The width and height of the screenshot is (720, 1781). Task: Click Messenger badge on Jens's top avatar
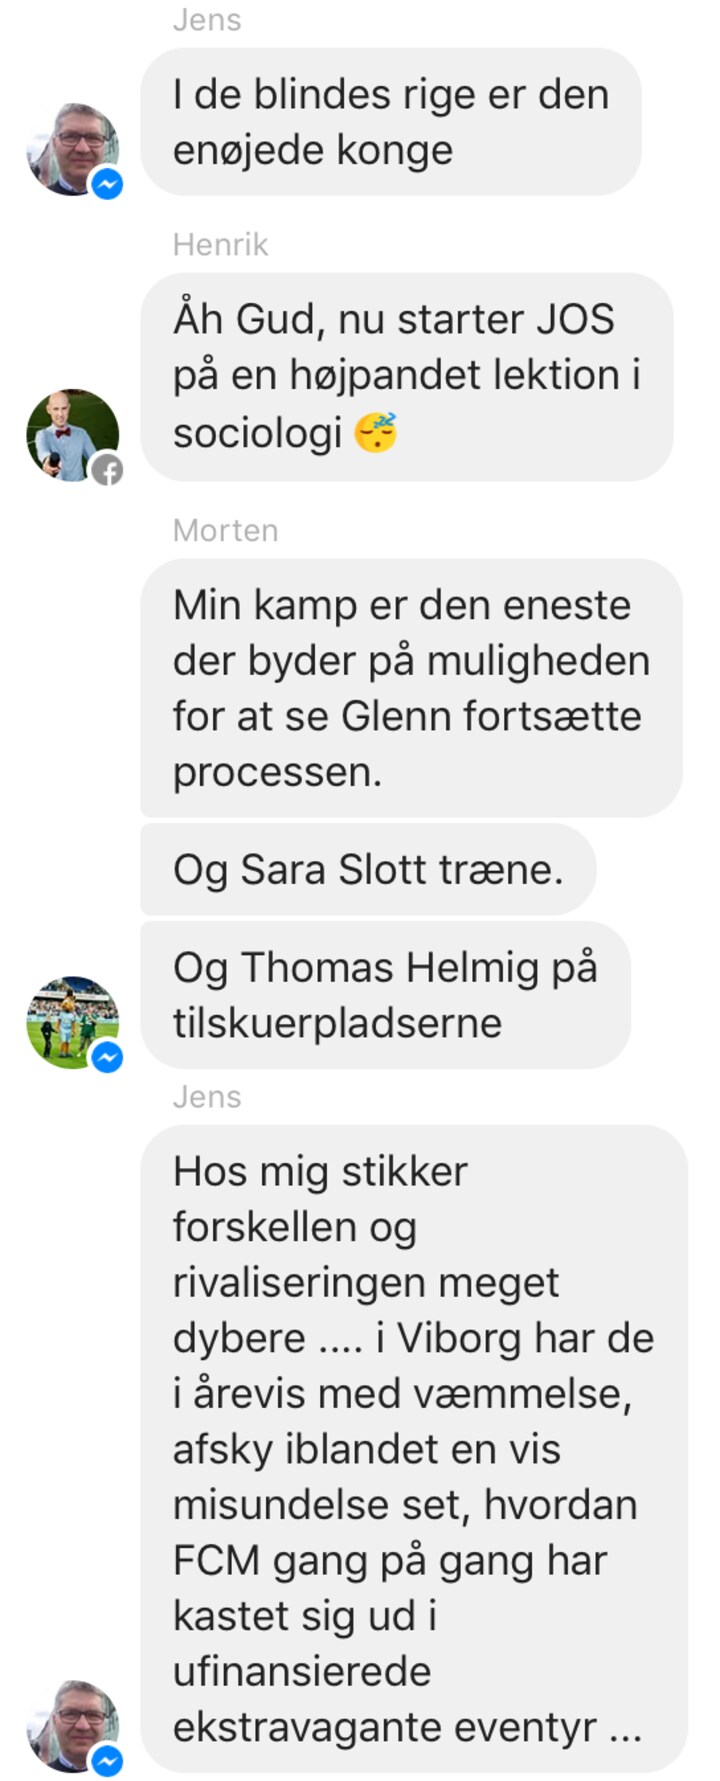[x=107, y=184]
